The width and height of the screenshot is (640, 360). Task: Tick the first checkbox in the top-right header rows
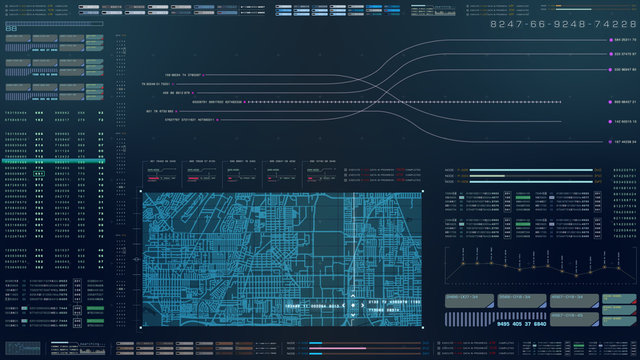(468, 7)
